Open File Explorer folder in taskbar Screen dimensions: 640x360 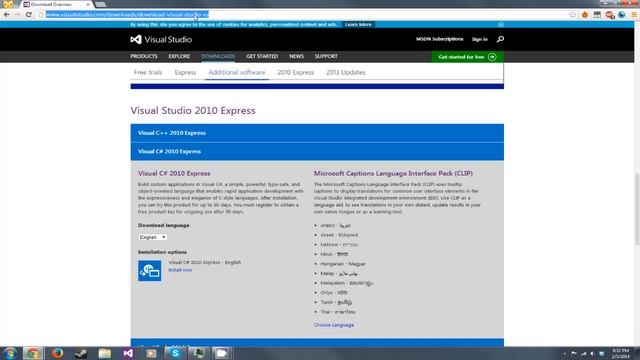click(104, 353)
